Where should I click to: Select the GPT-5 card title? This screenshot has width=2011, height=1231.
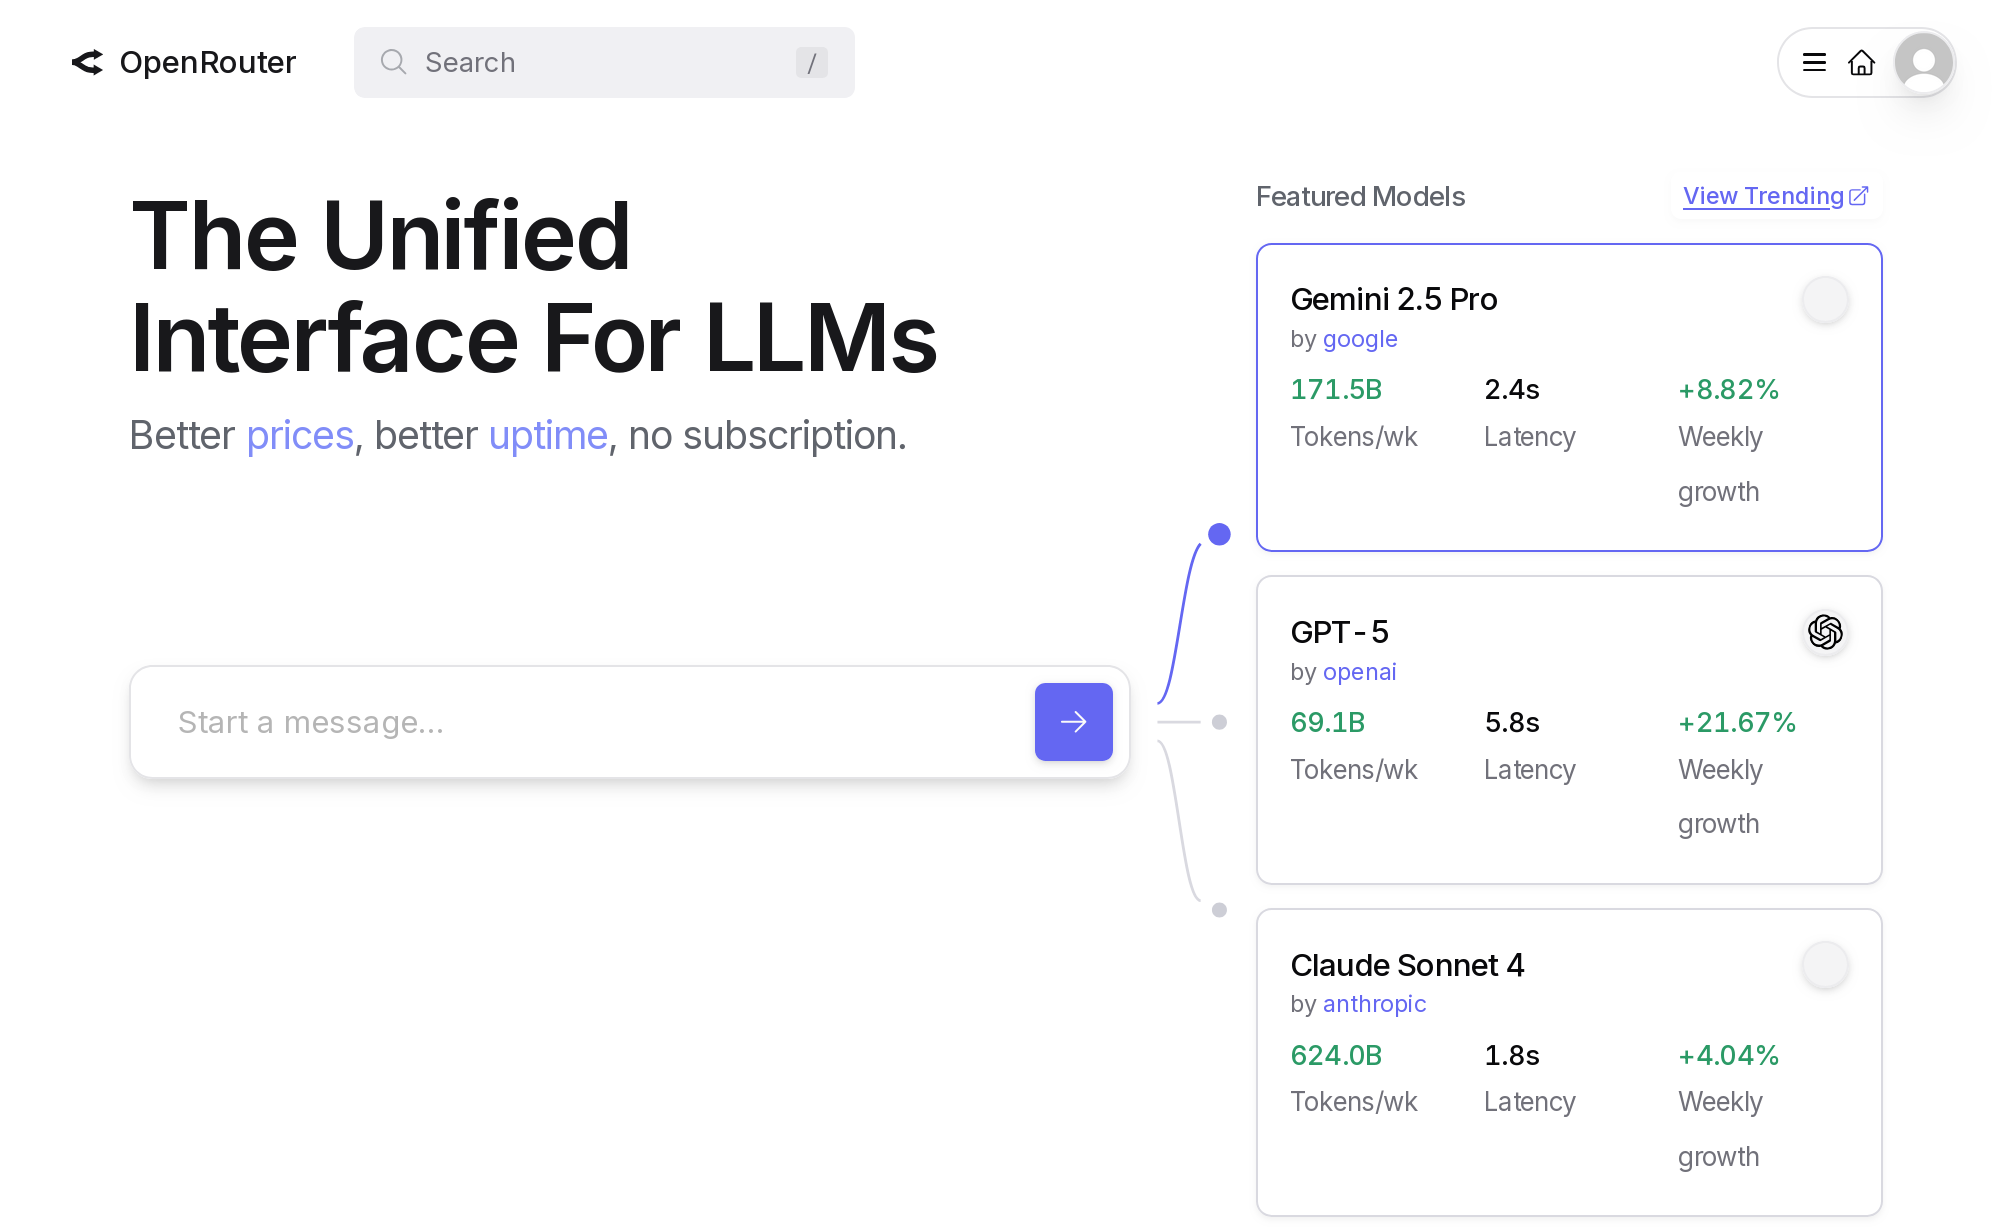tap(1340, 632)
